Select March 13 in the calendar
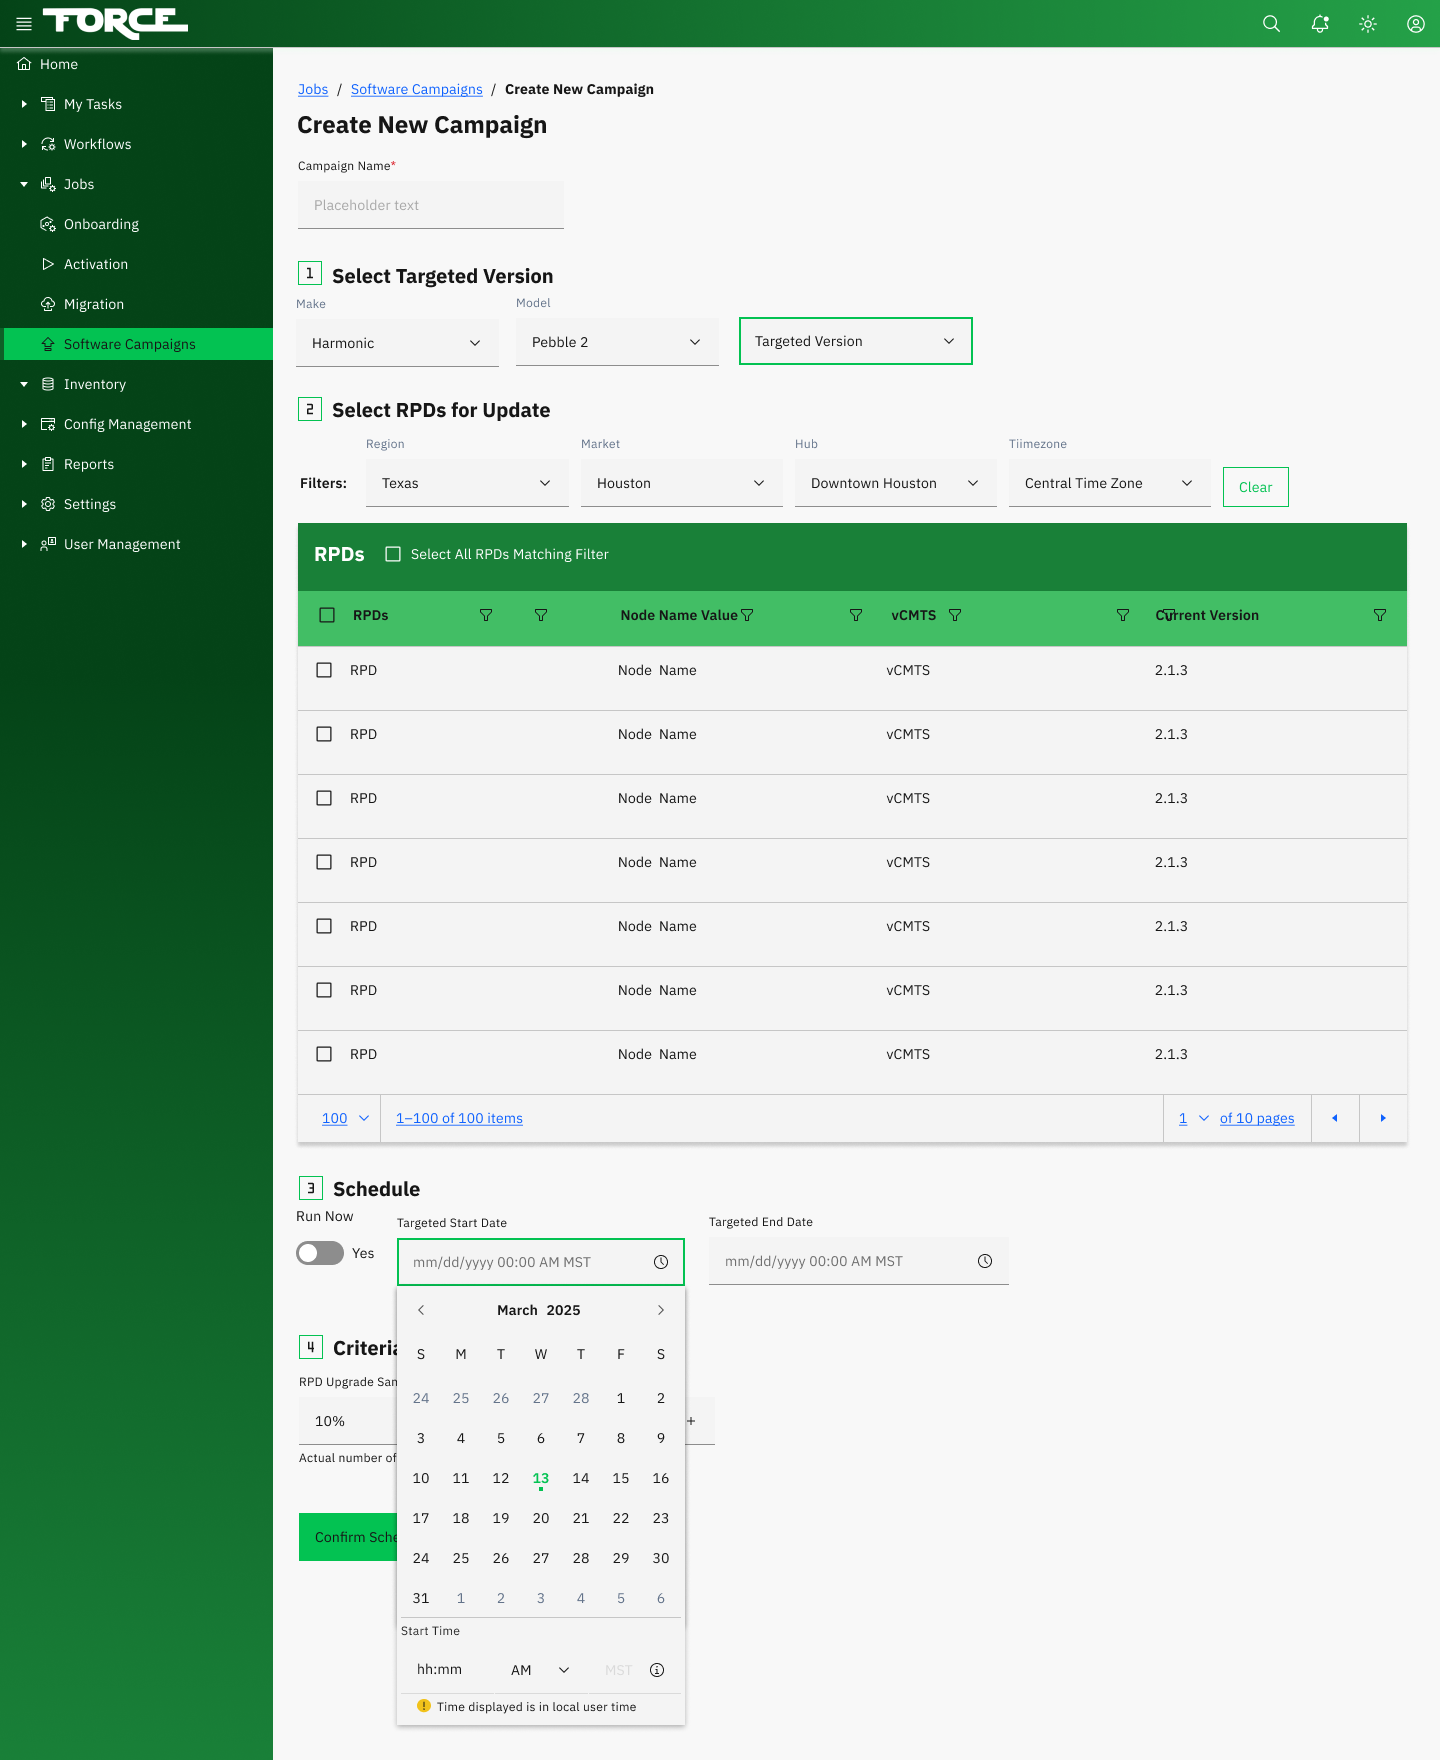This screenshot has height=1760, width=1440. 541,1478
